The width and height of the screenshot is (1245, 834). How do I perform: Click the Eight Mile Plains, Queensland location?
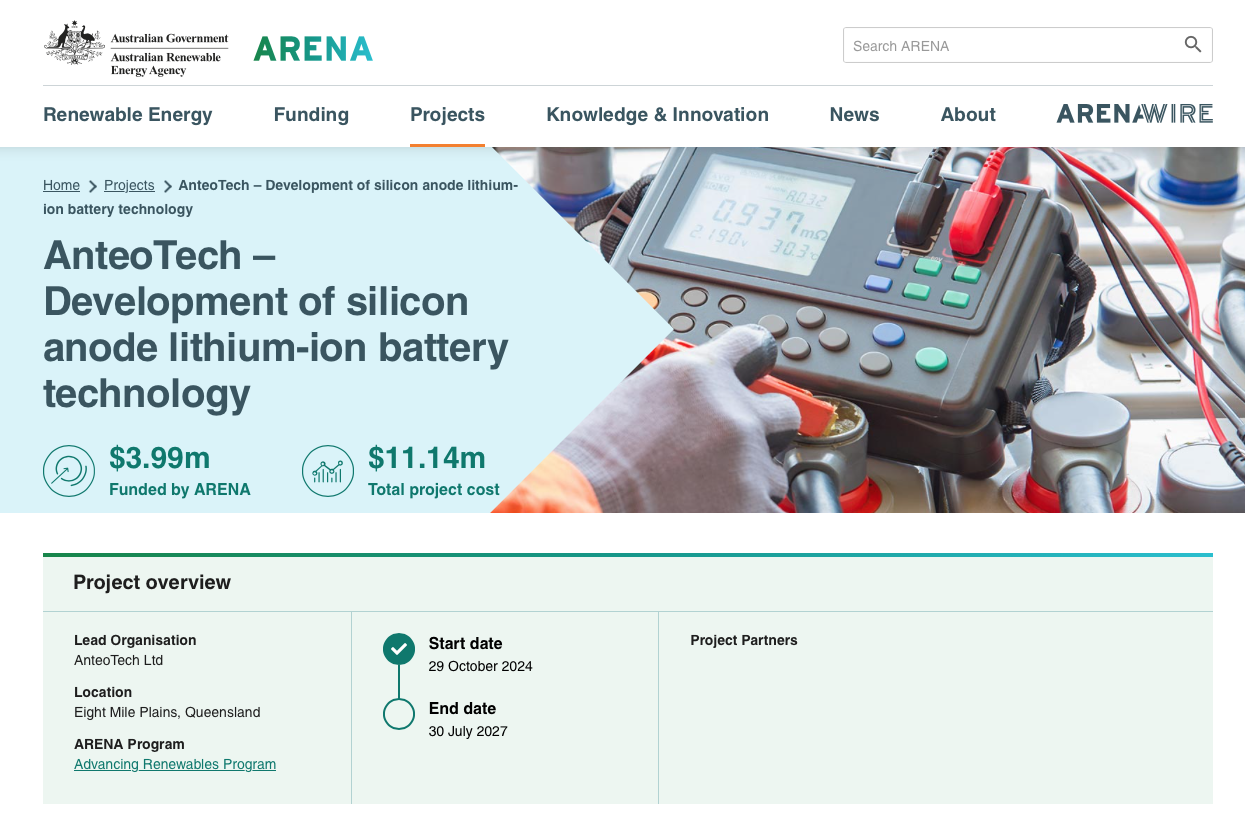(167, 712)
